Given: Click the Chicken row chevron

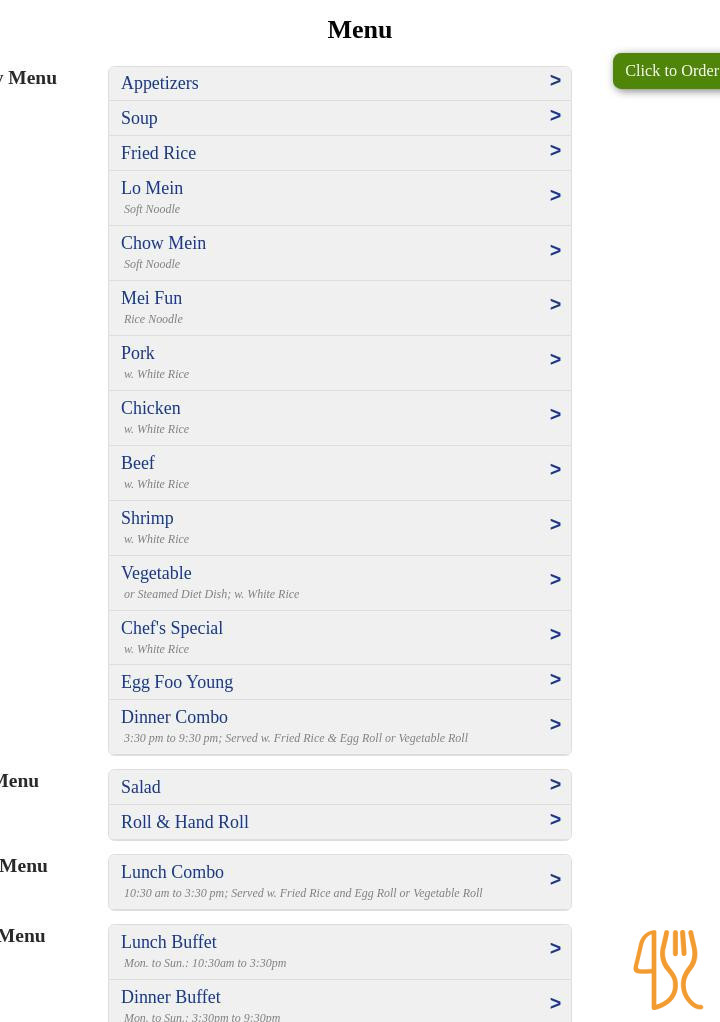Looking at the screenshot, I should pos(555,415).
